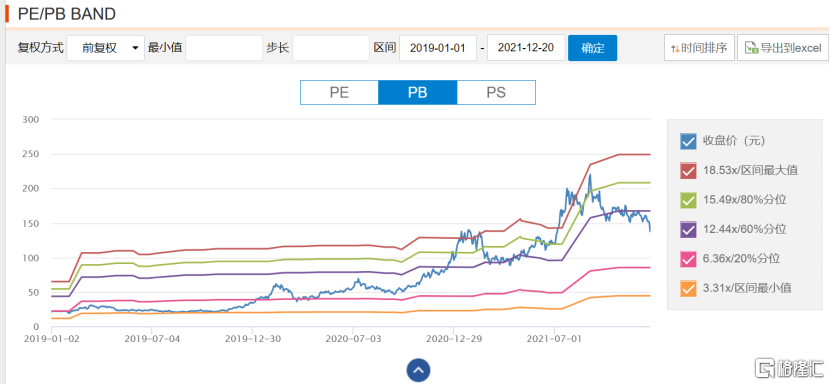
Task: Click the dropdown arrow next to 前复权
Action: [135, 48]
